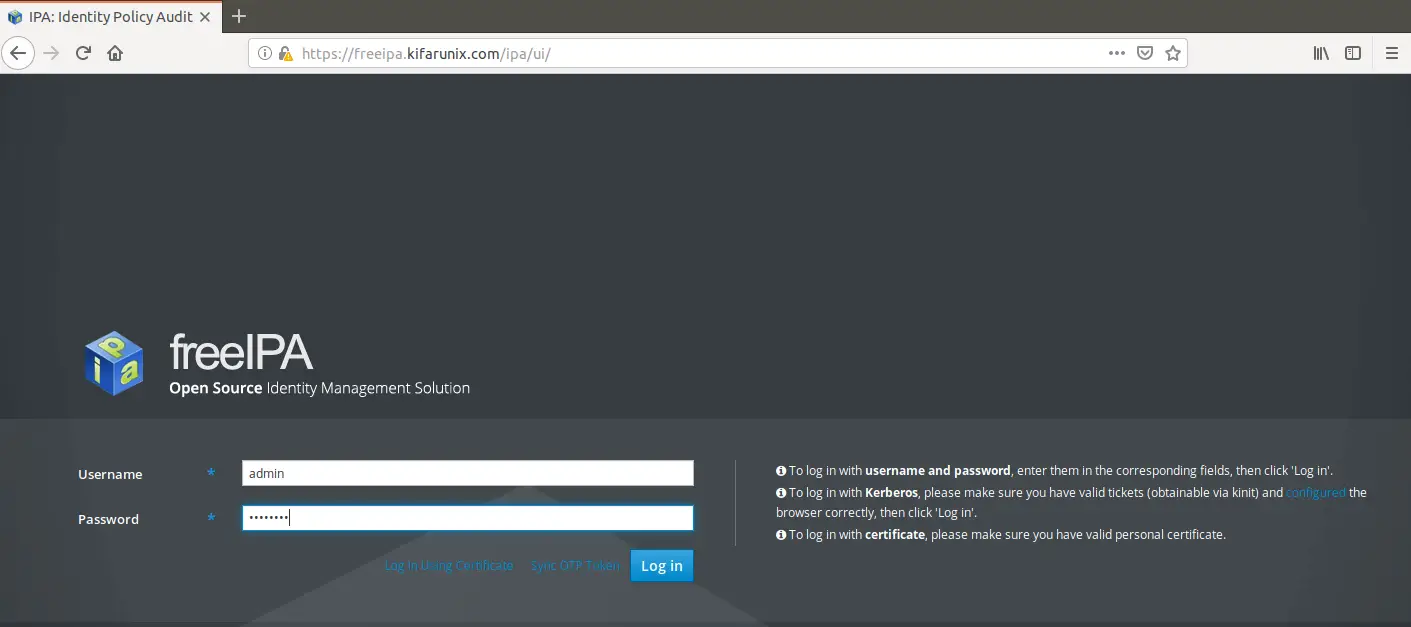Focus the Username field containing admin

click(467, 473)
